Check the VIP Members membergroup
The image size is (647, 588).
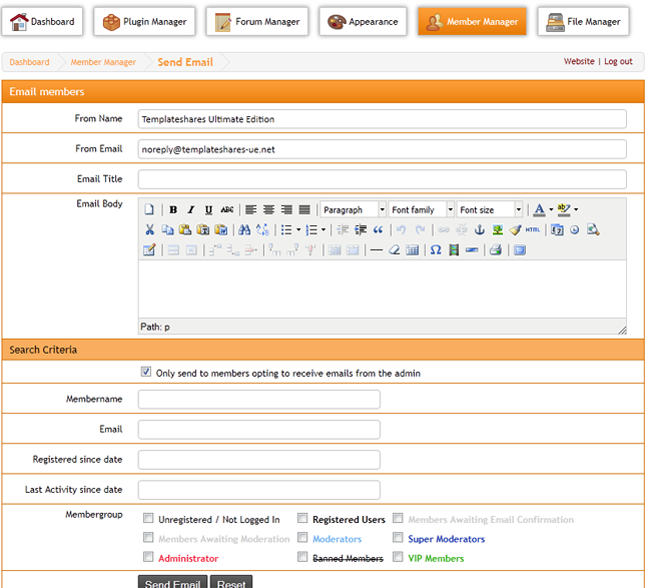(398, 557)
